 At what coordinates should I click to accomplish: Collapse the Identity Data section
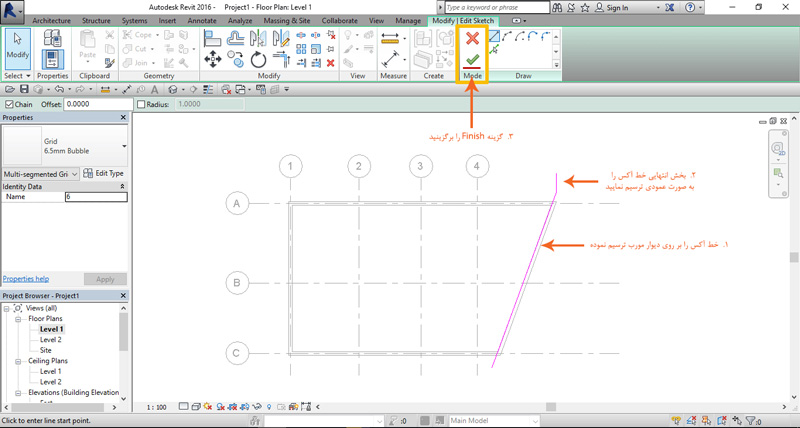click(122, 187)
